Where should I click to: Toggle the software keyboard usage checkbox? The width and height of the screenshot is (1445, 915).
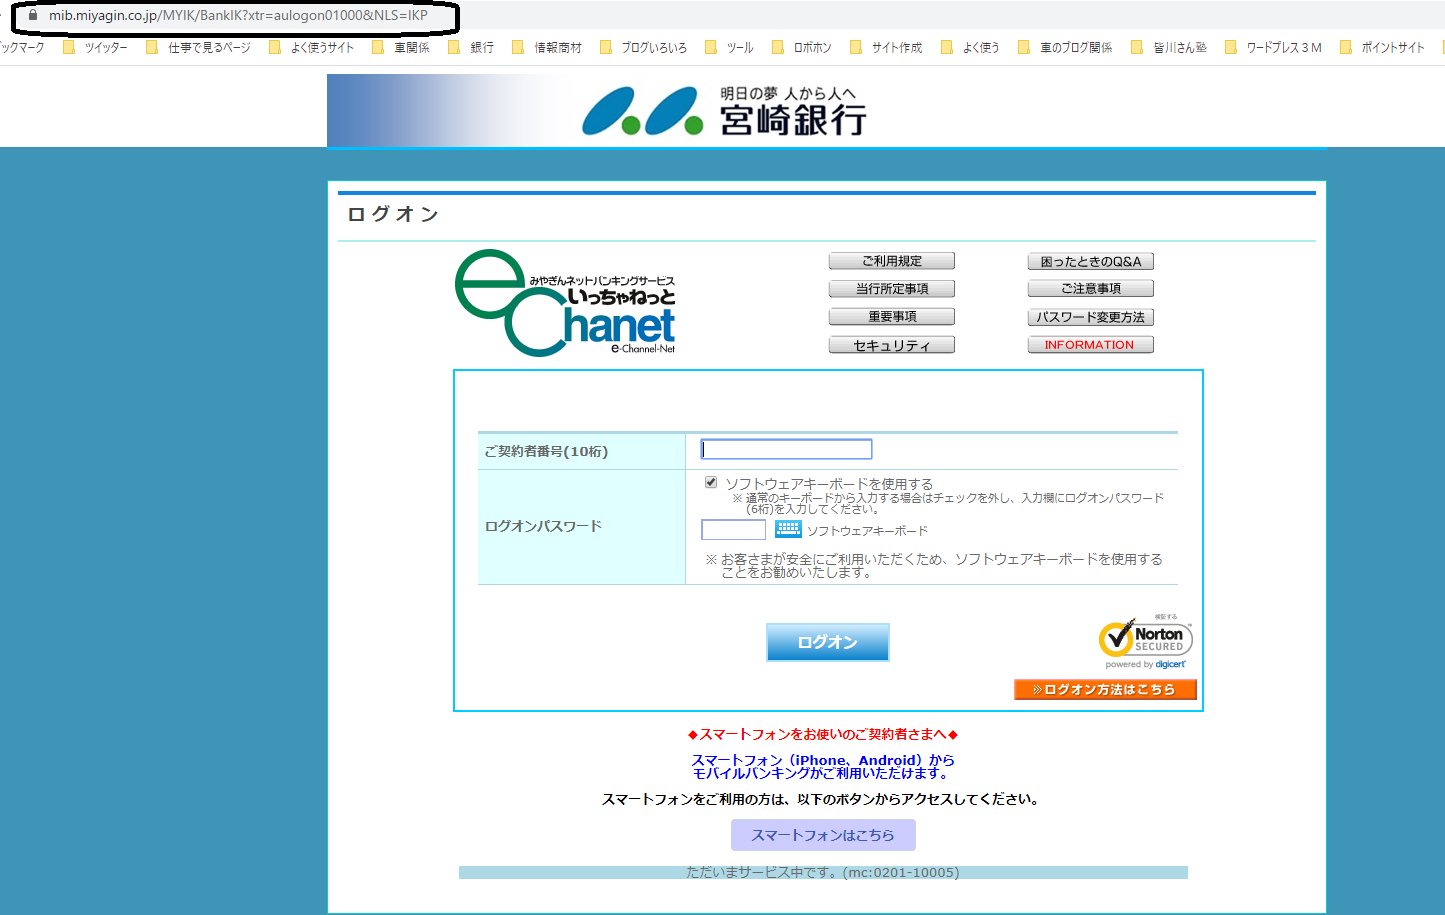[x=711, y=482]
